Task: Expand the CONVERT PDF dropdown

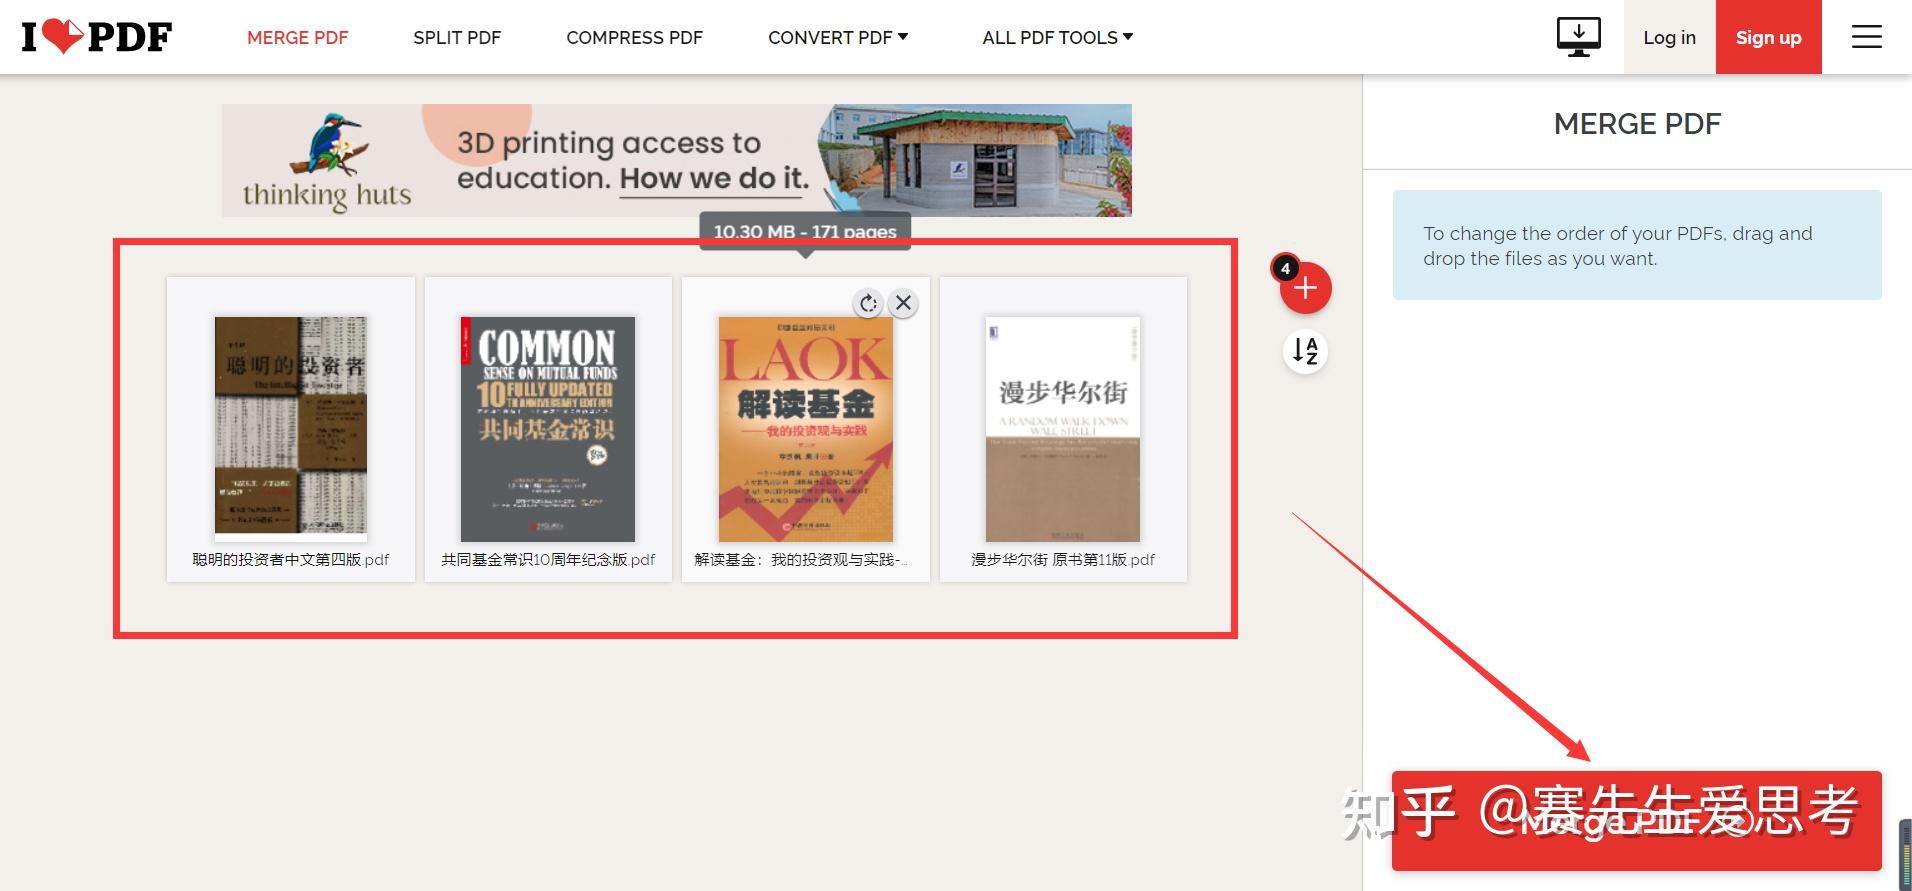Action: pos(838,37)
